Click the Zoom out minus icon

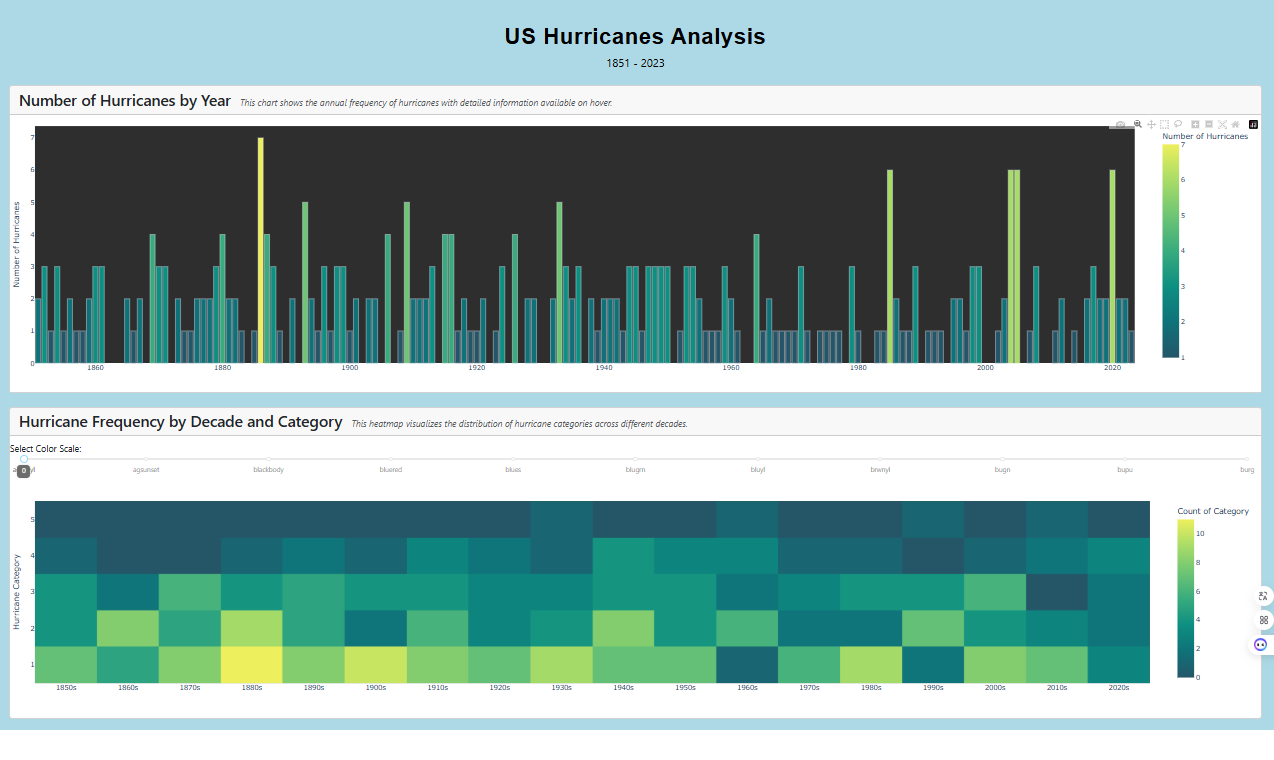coord(1209,124)
